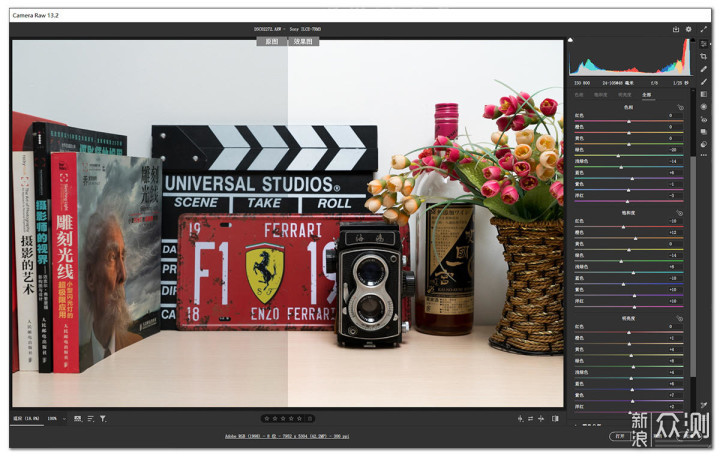The width and height of the screenshot is (720, 457).
Task: Adjust Hue aqua slider handle
Action: tap(621, 167)
